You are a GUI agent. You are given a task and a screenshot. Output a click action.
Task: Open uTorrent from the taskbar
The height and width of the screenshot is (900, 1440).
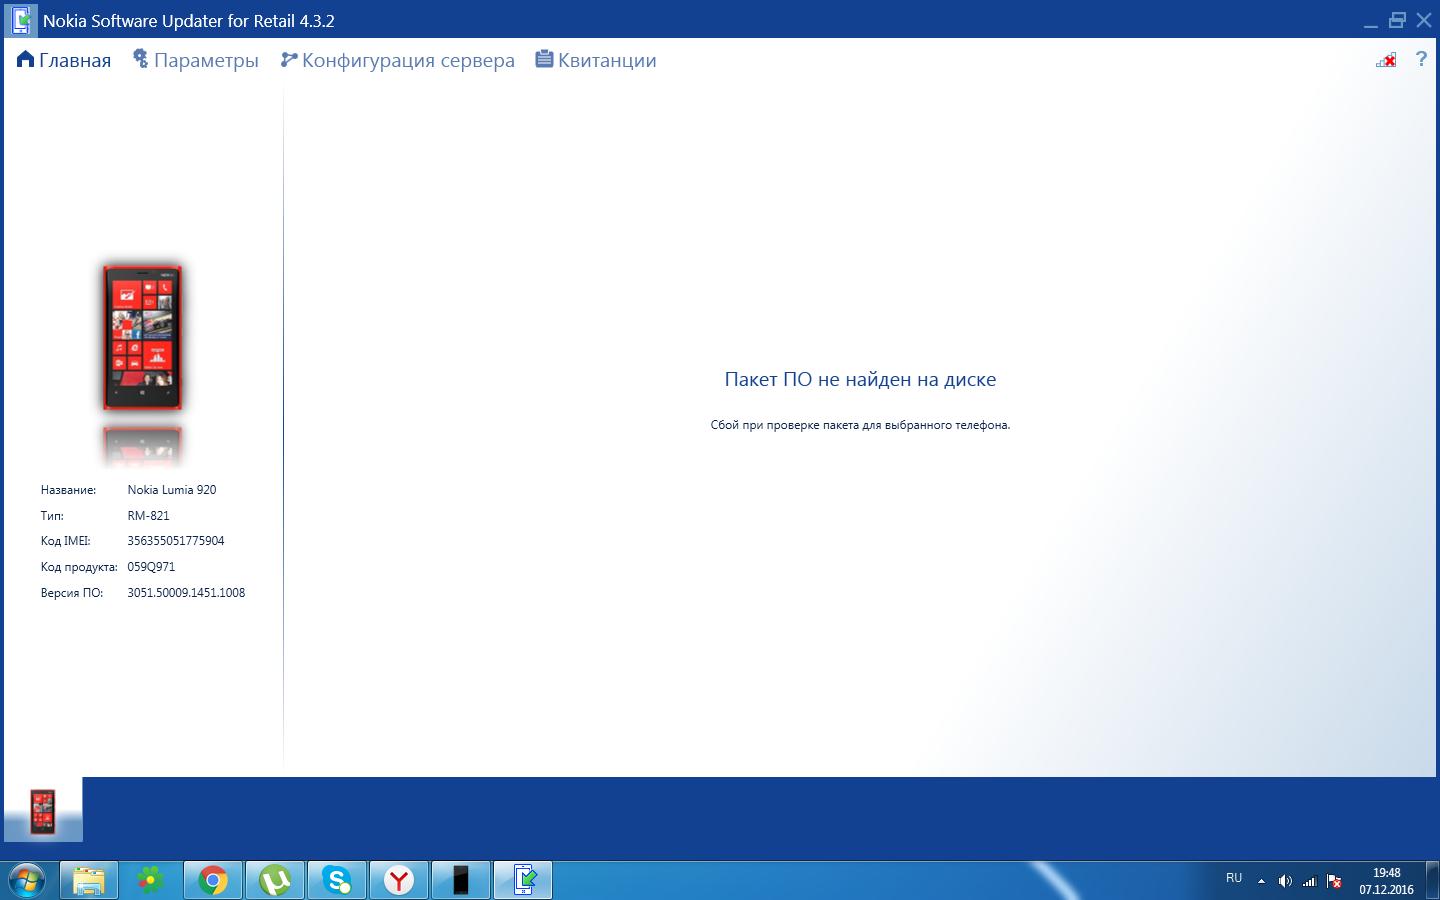point(275,880)
